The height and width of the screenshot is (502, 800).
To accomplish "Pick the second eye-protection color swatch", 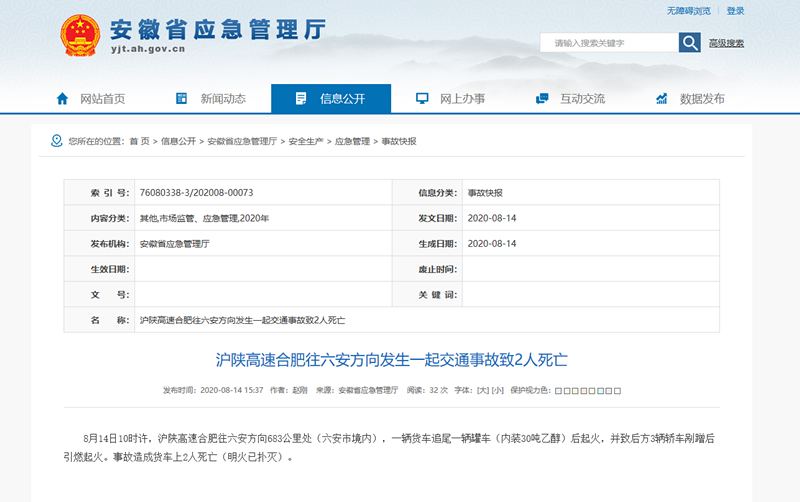I will pyautogui.click(x=567, y=391).
